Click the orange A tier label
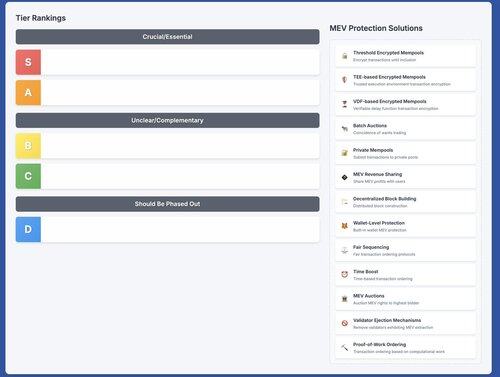 point(28,92)
